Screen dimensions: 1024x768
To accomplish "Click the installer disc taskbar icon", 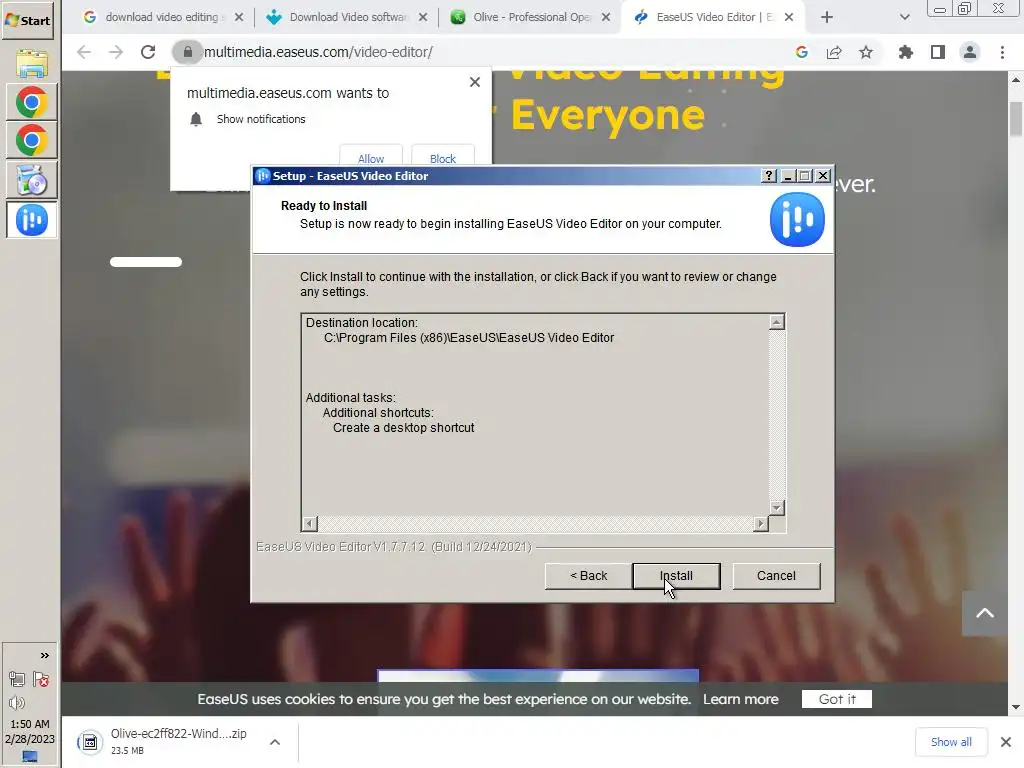I will click(x=31, y=180).
